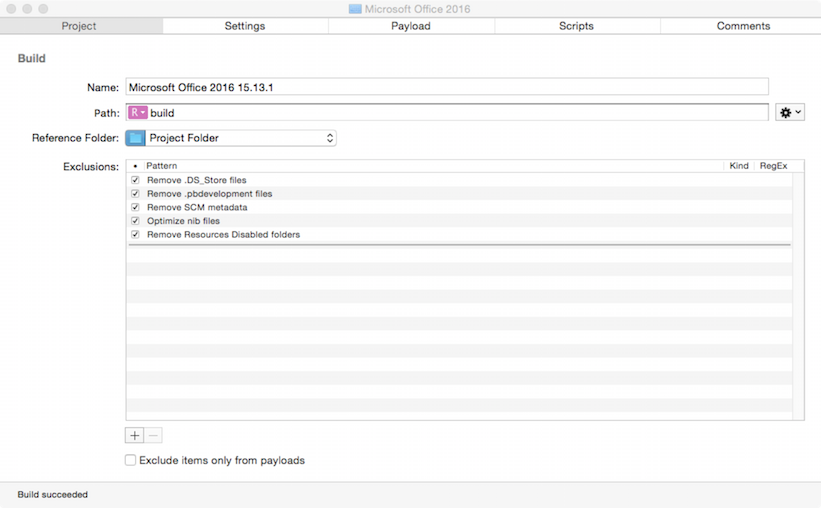The height and width of the screenshot is (508, 821).
Task: Switch to the Project tab
Action: click(81, 26)
